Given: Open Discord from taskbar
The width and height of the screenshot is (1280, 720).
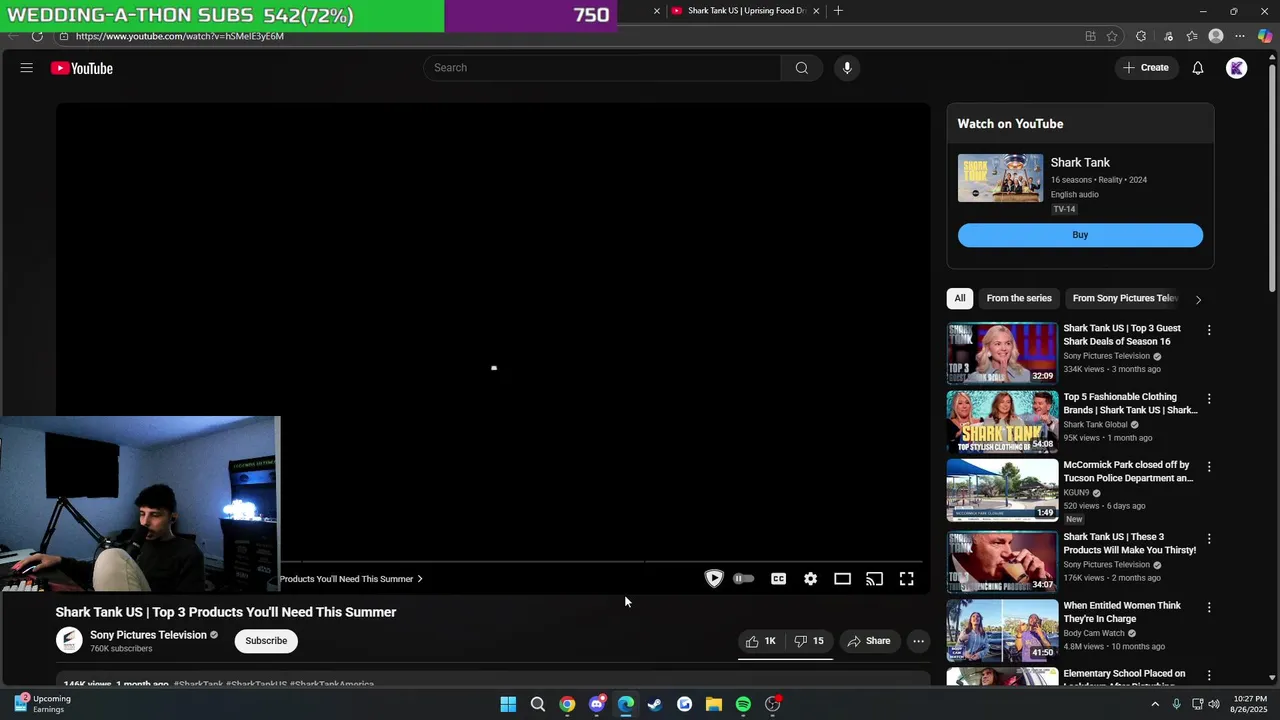Looking at the screenshot, I should pos(597,704).
